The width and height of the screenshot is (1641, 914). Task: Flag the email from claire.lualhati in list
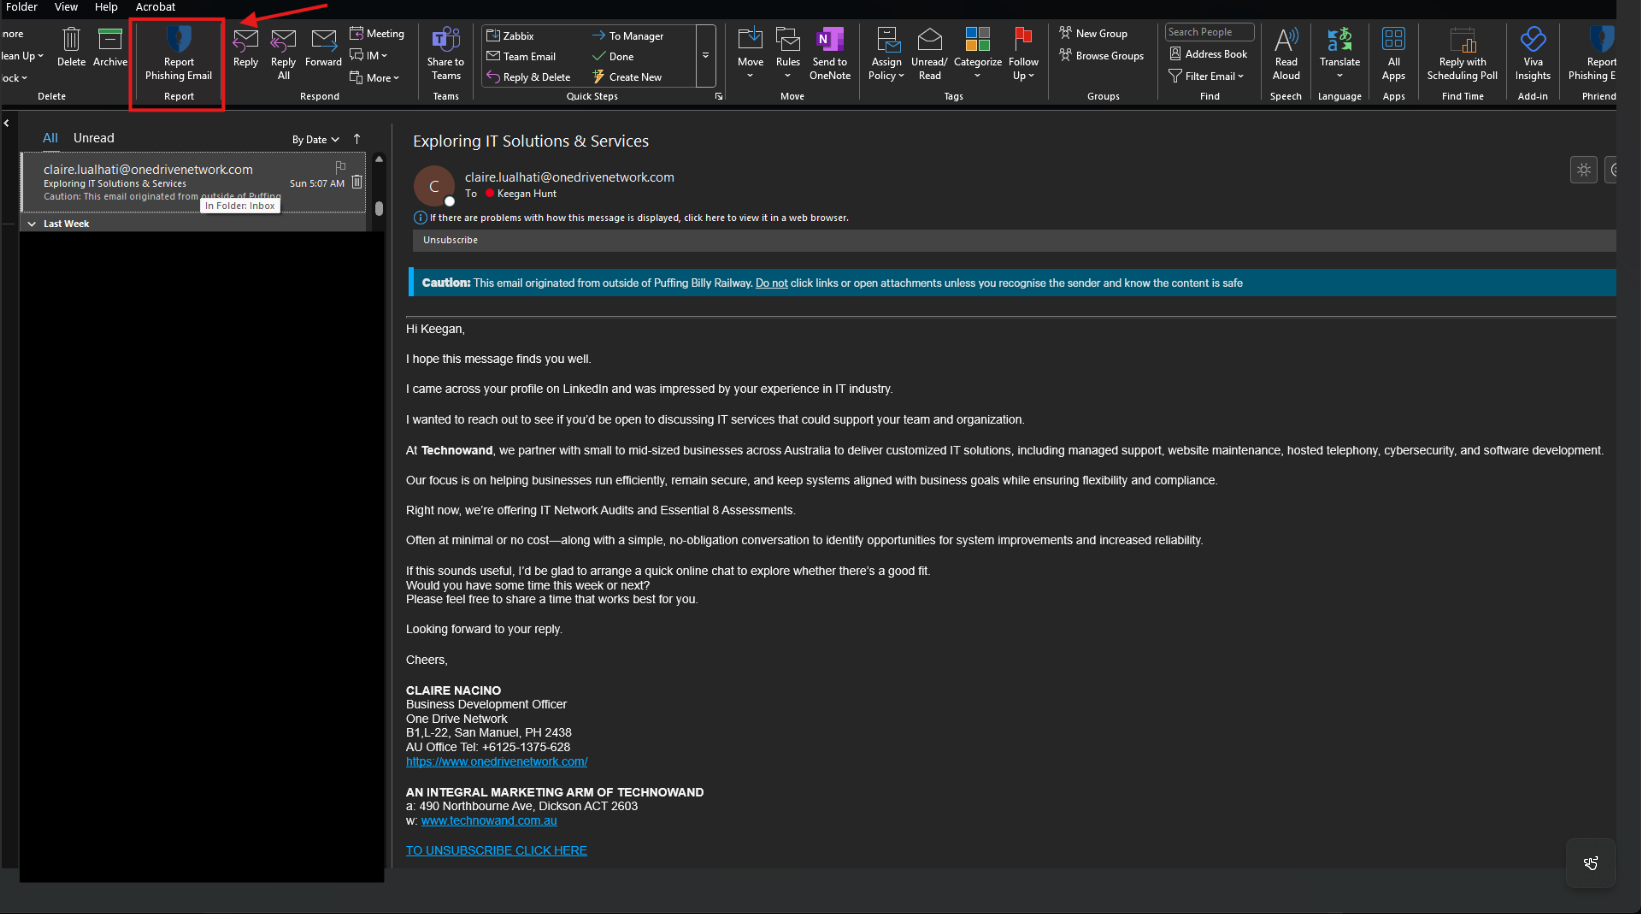[x=341, y=166]
